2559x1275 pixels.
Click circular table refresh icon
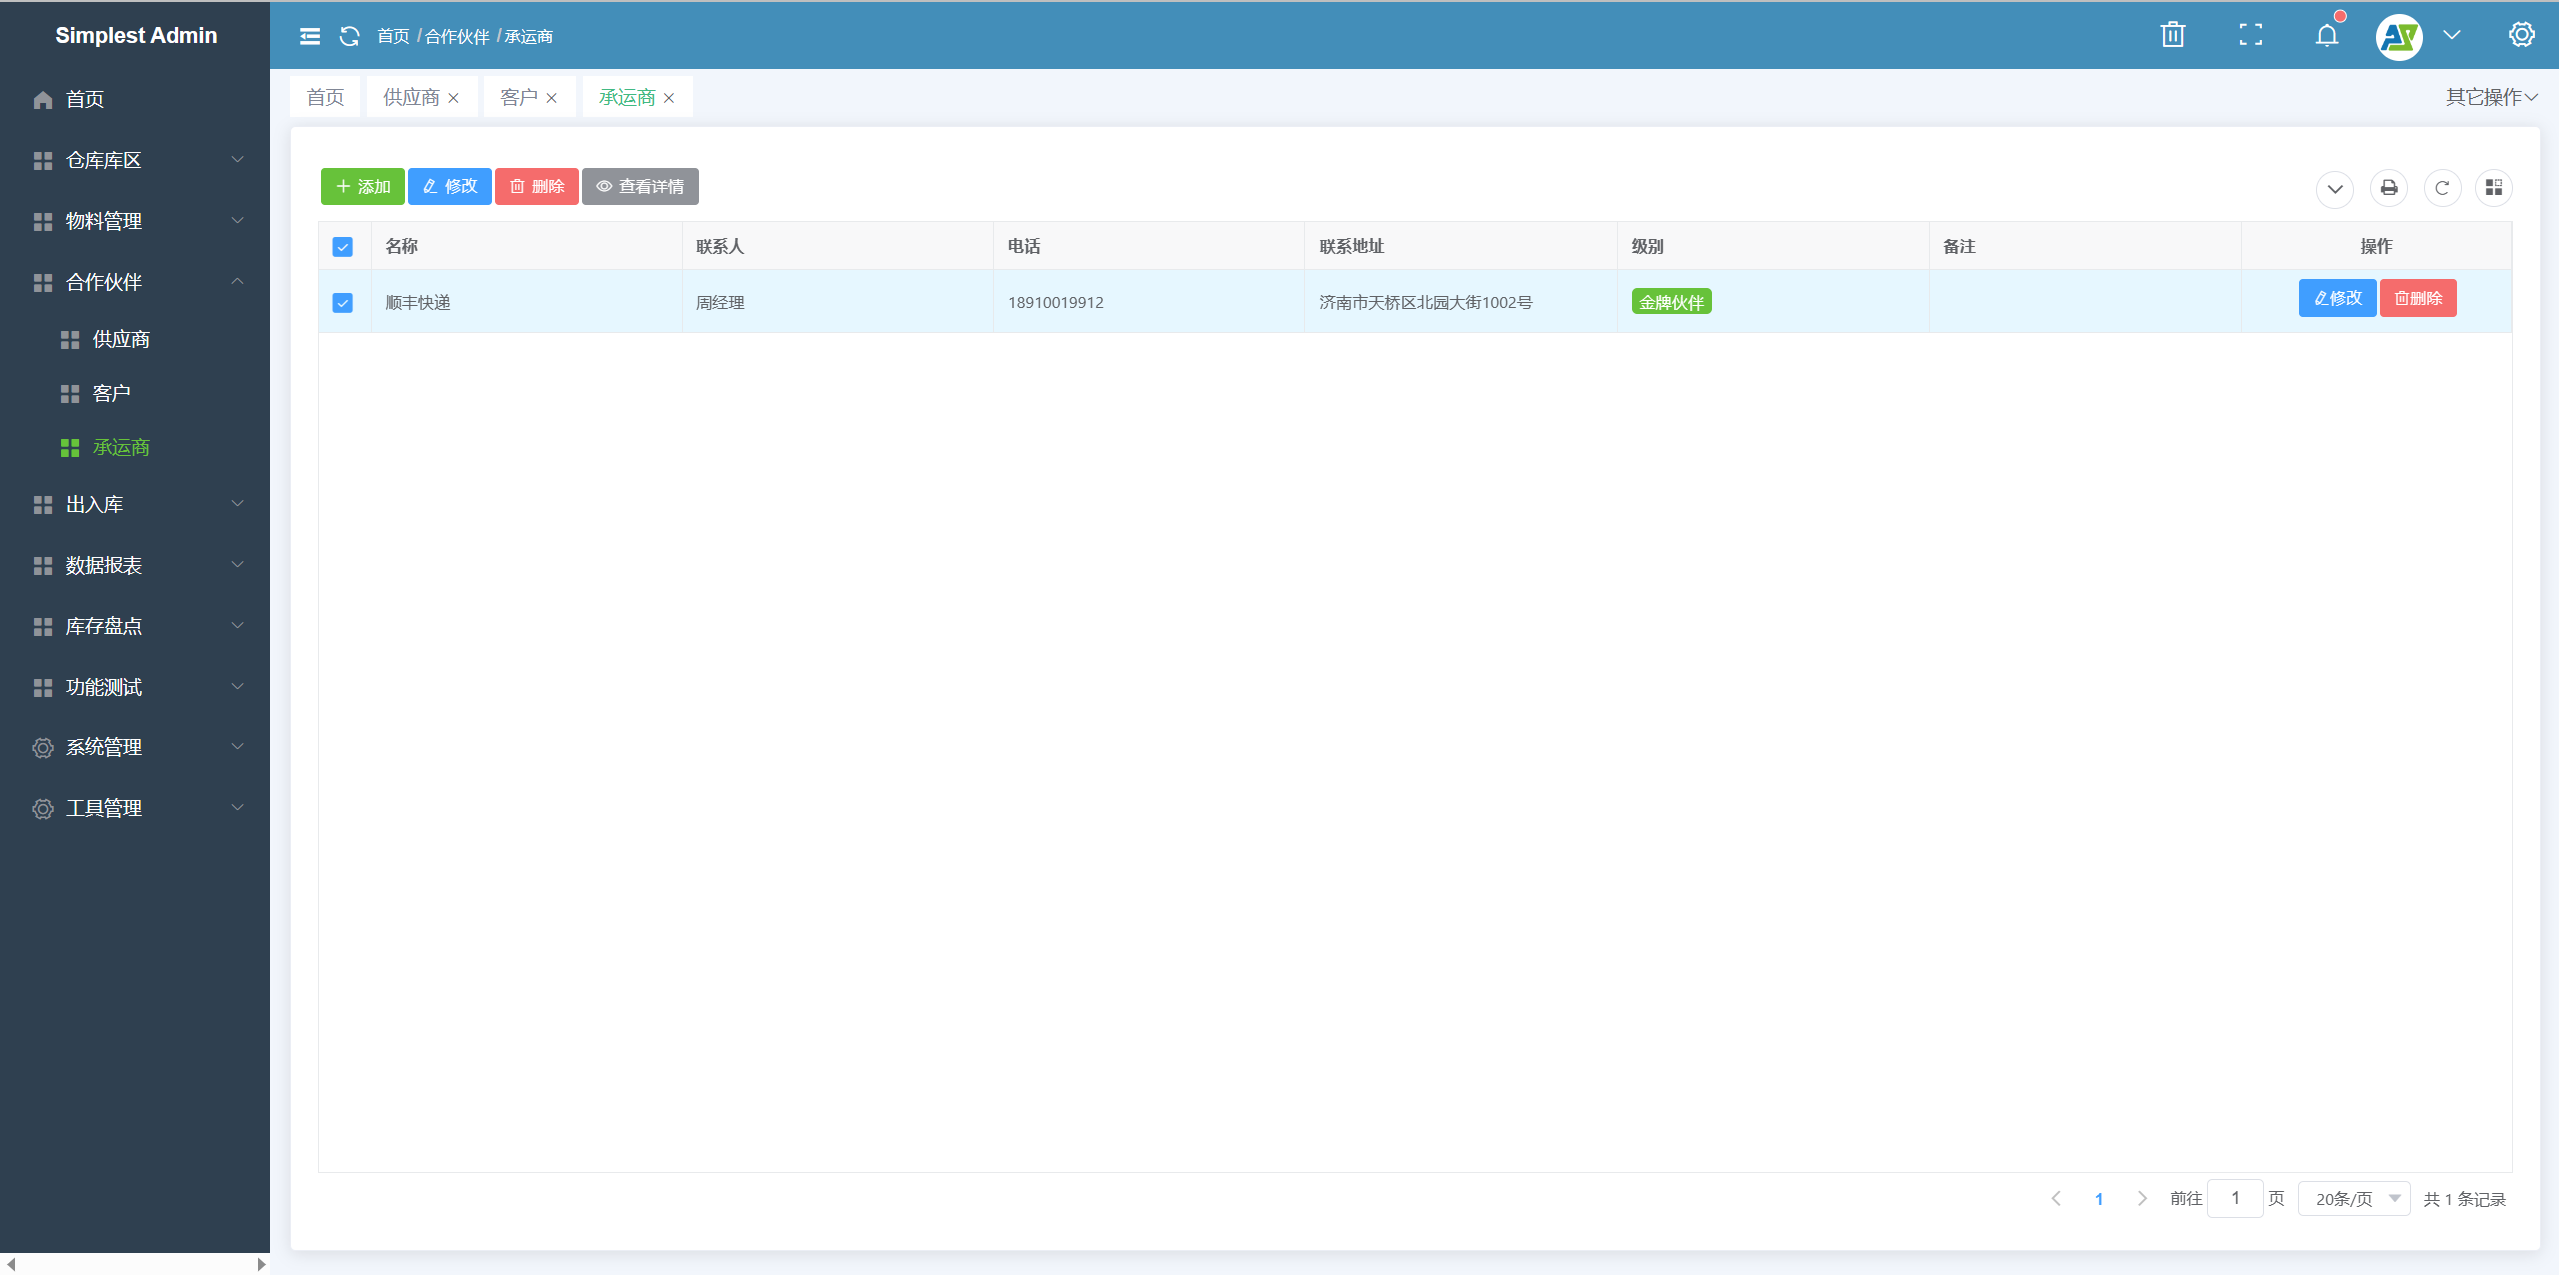click(2441, 188)
